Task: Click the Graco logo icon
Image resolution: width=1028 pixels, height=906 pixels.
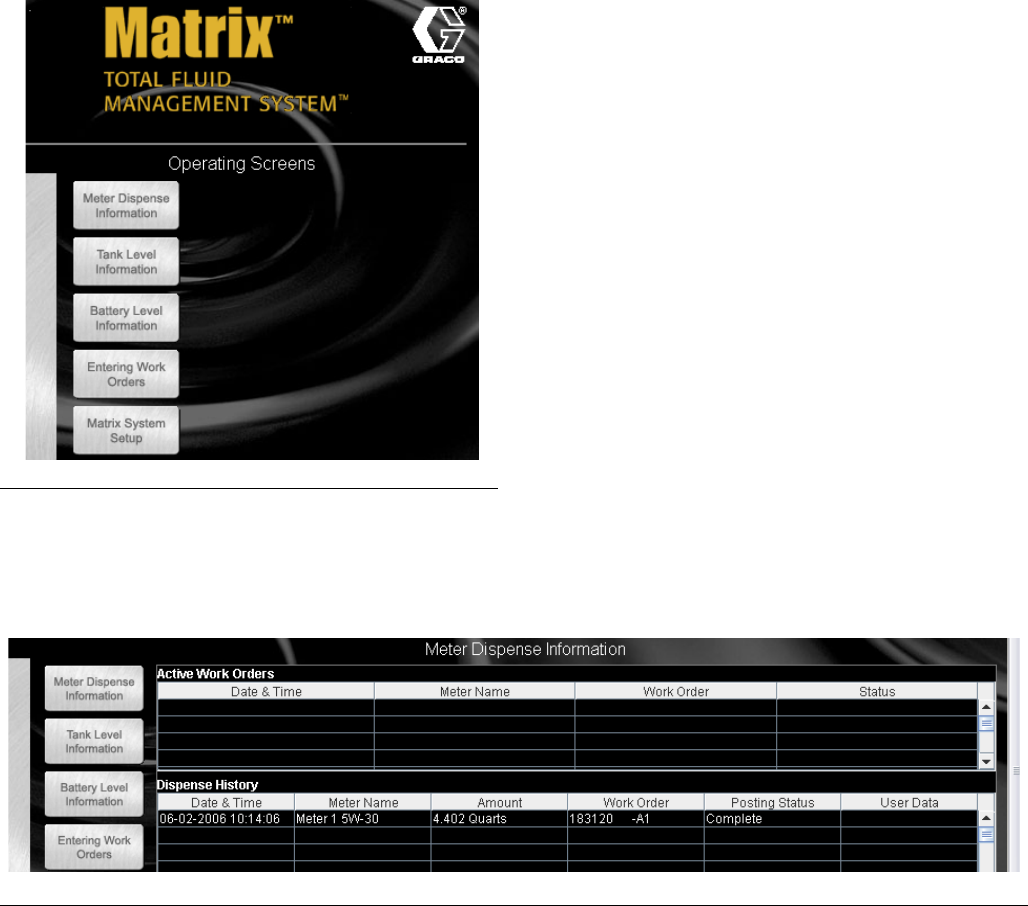Action: pyautogui.click(x=439, y=35)
